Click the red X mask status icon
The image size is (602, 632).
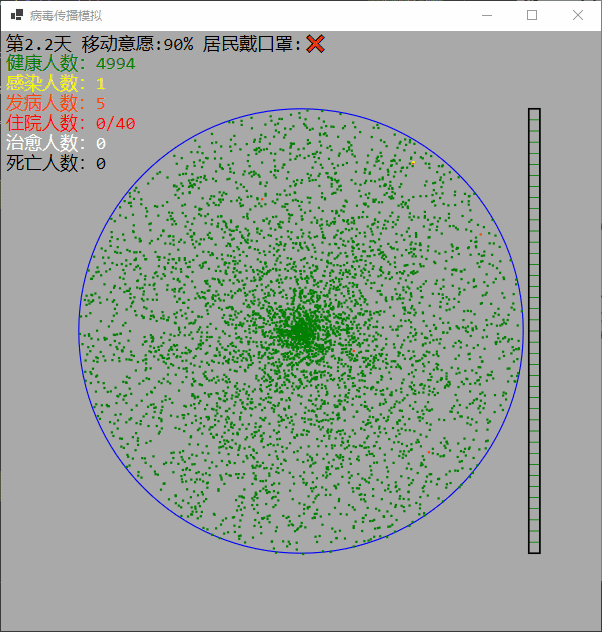tap(315, 44)
